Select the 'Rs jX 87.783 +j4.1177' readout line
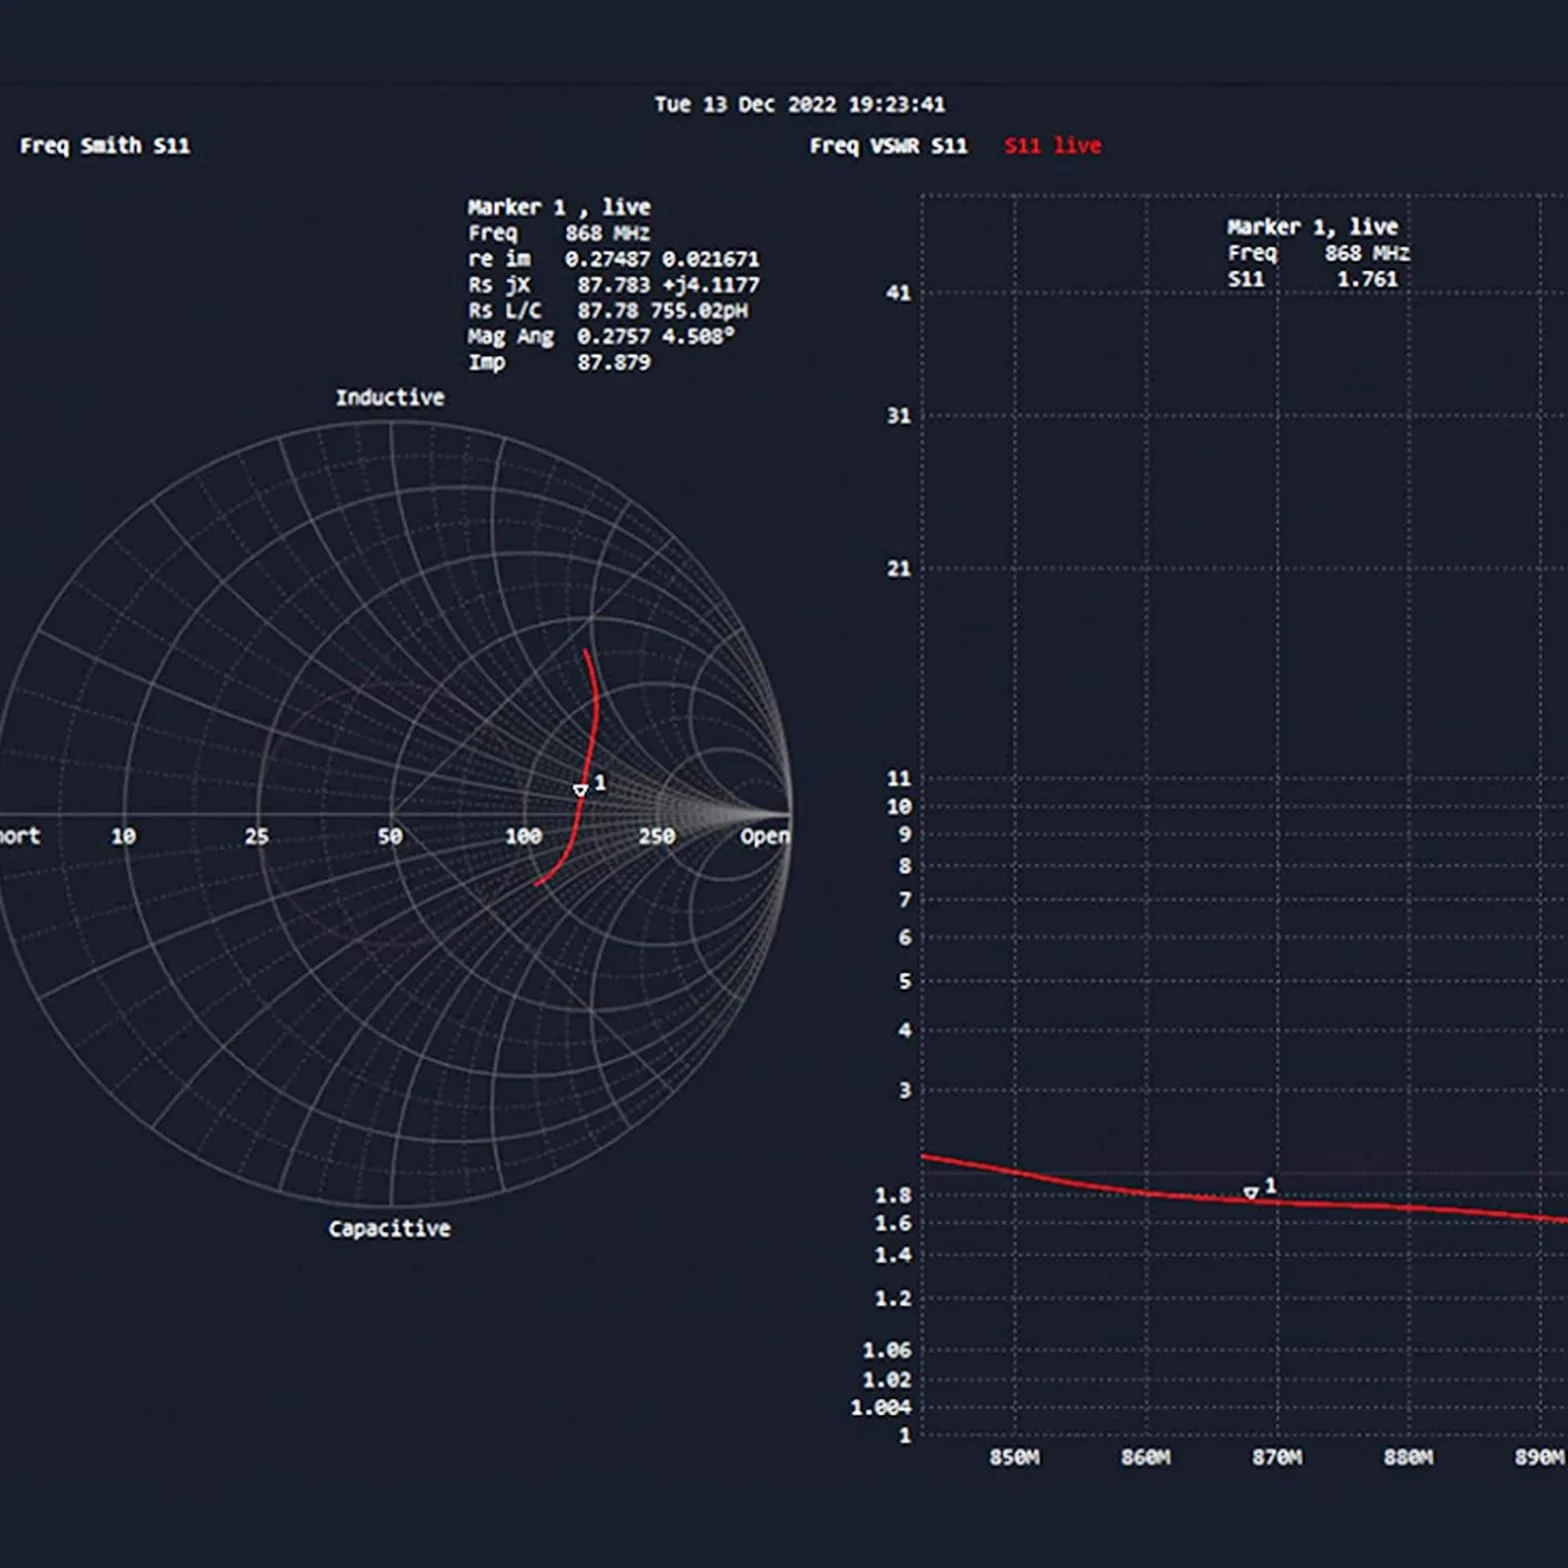This screenshot has height=1568, width=1568. click(x=613, y=285)
